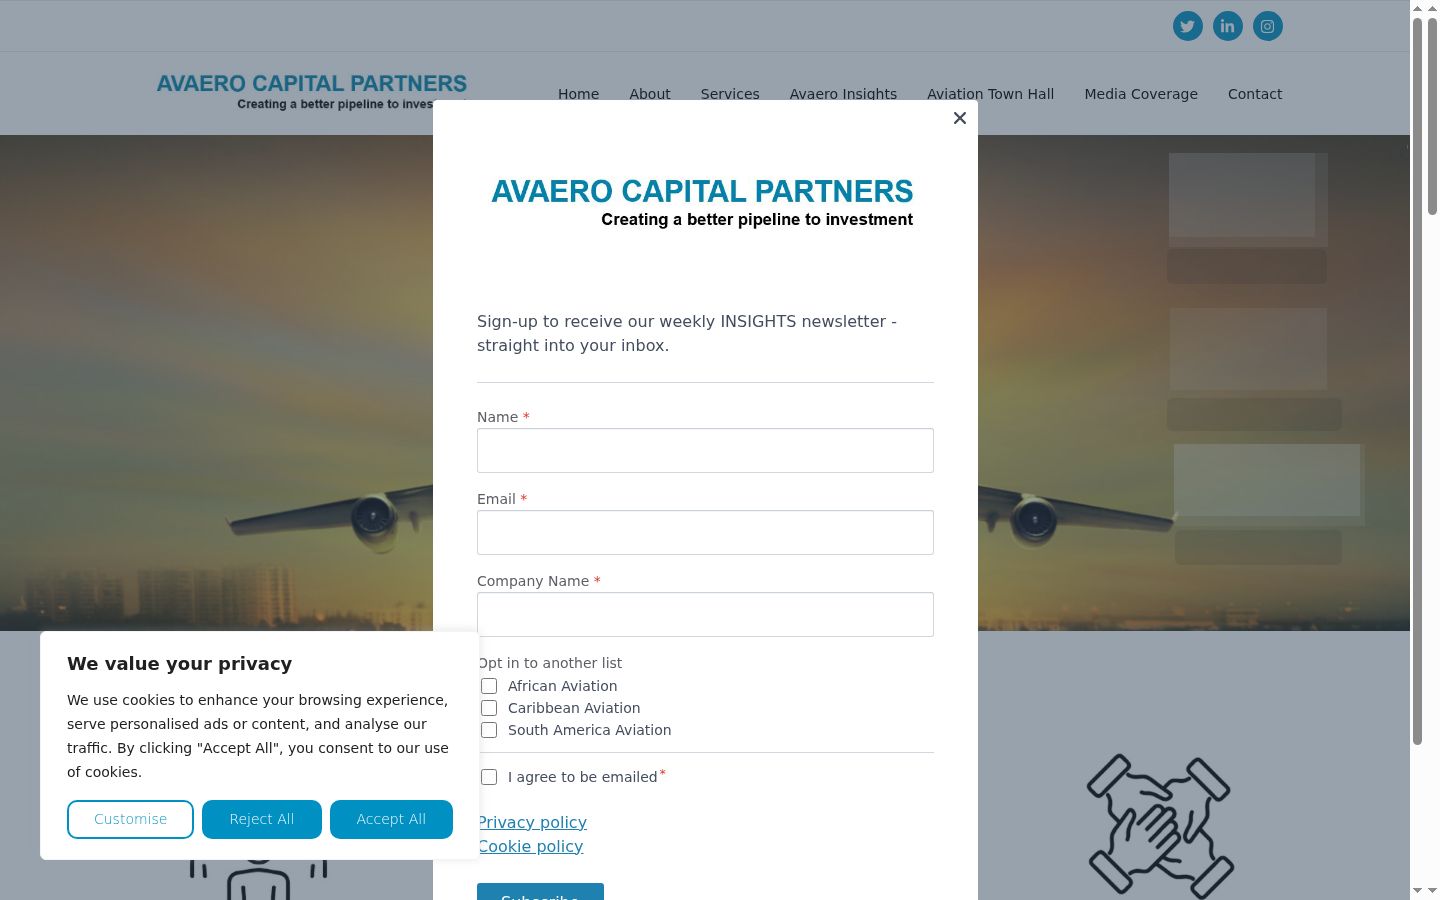
Task: Focus the Company Name input field
Action: pyautogui.click(x=705, y=615)
